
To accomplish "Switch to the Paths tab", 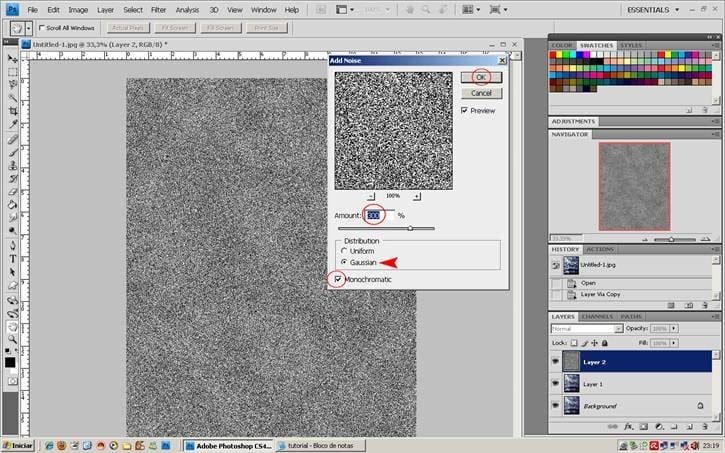I will click(631, 317).
